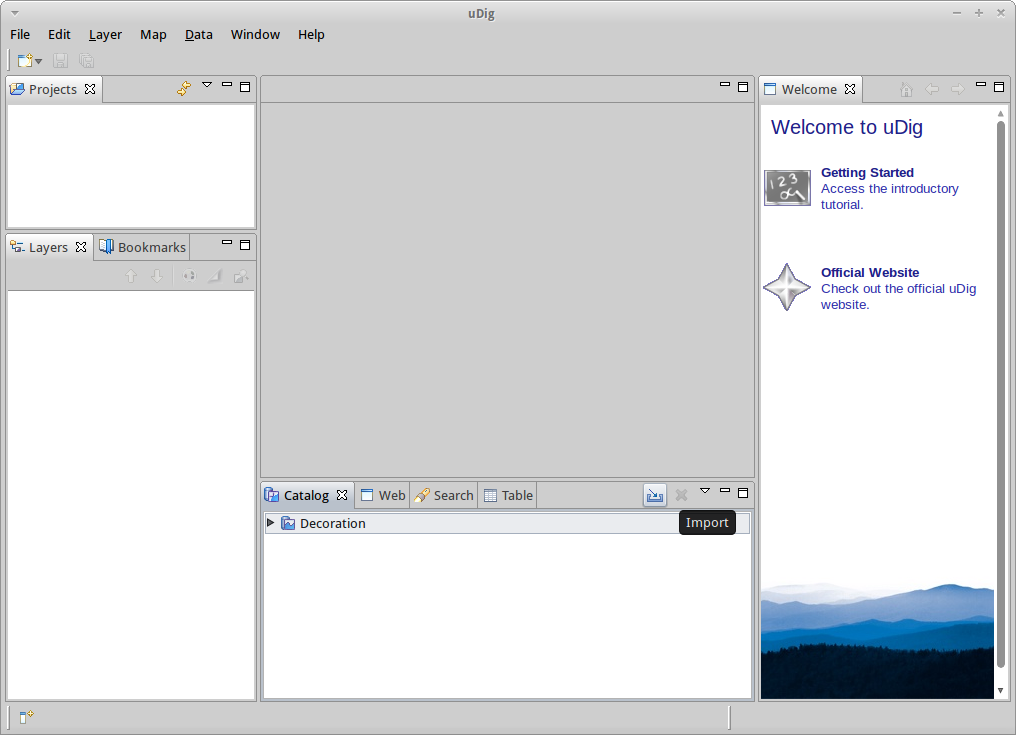Switch to the Search tab
1016x735 pixels.
[444, 495]
